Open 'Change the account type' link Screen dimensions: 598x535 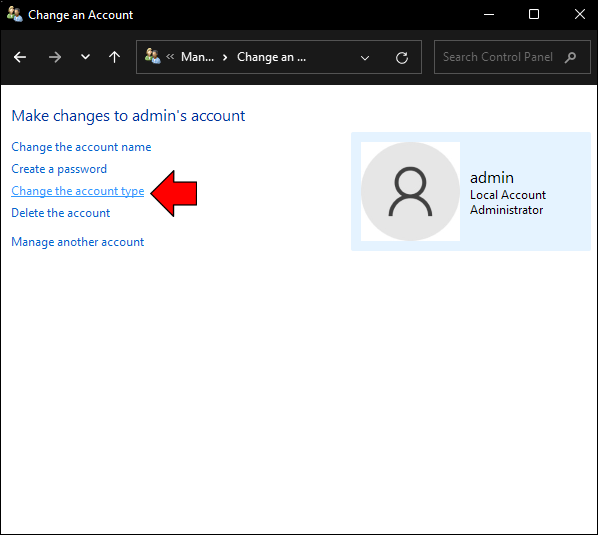[x=78, y=191]
